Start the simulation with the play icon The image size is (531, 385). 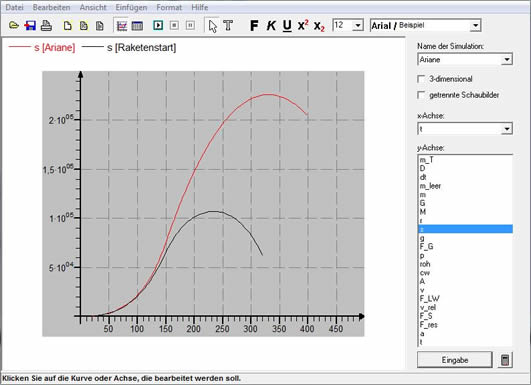tap(158, 25)
